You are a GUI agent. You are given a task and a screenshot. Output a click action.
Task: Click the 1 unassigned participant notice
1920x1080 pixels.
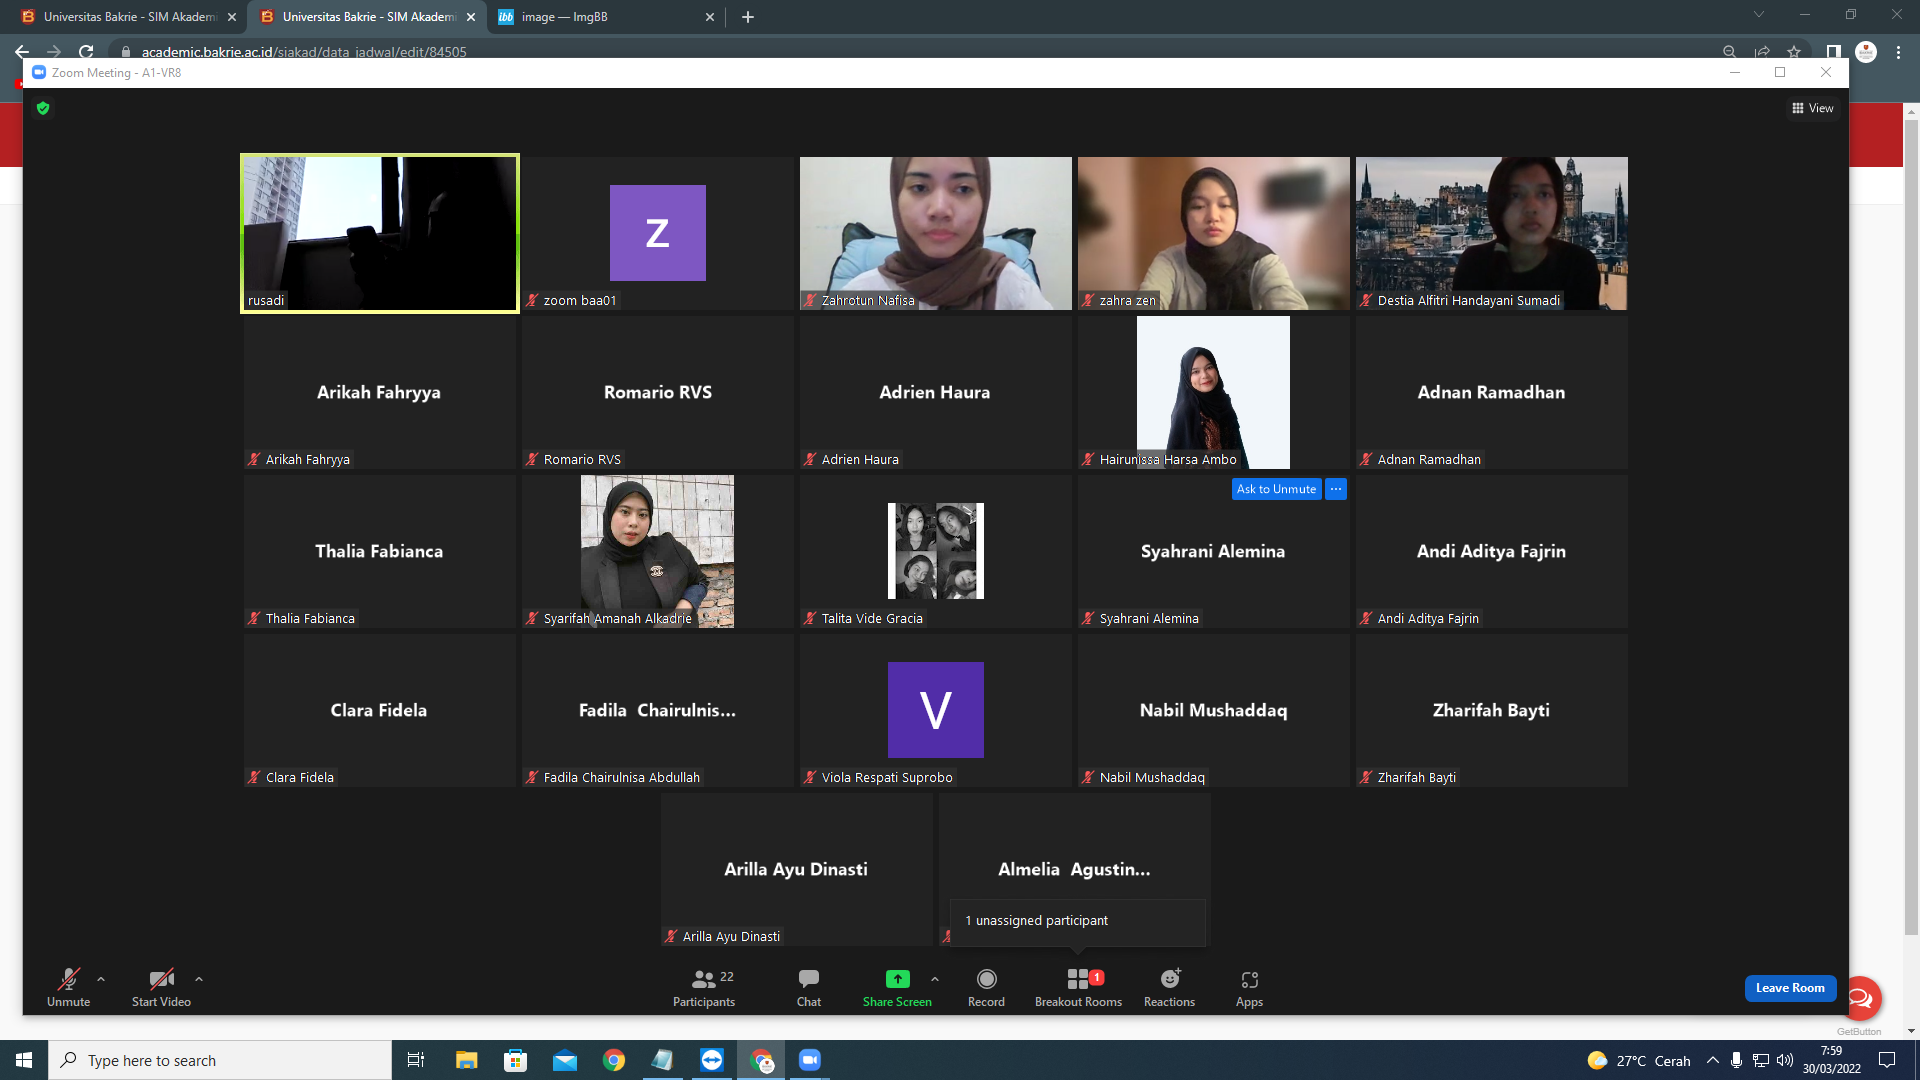coord(1077,921)
